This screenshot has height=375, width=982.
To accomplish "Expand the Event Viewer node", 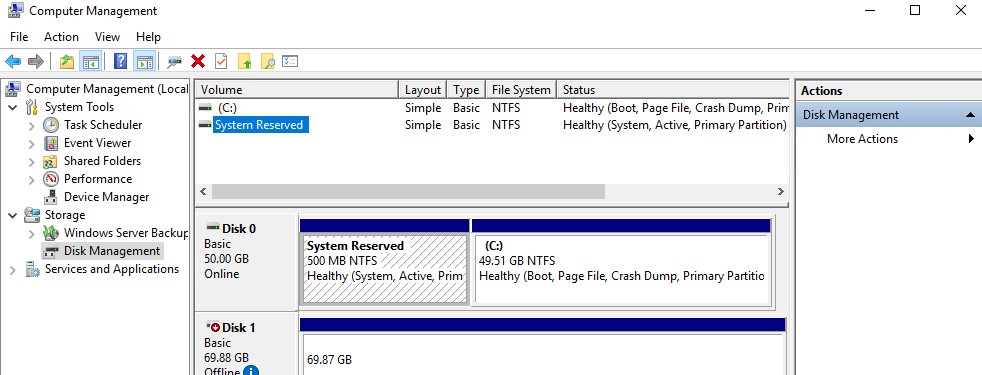I will pos(31,144).
